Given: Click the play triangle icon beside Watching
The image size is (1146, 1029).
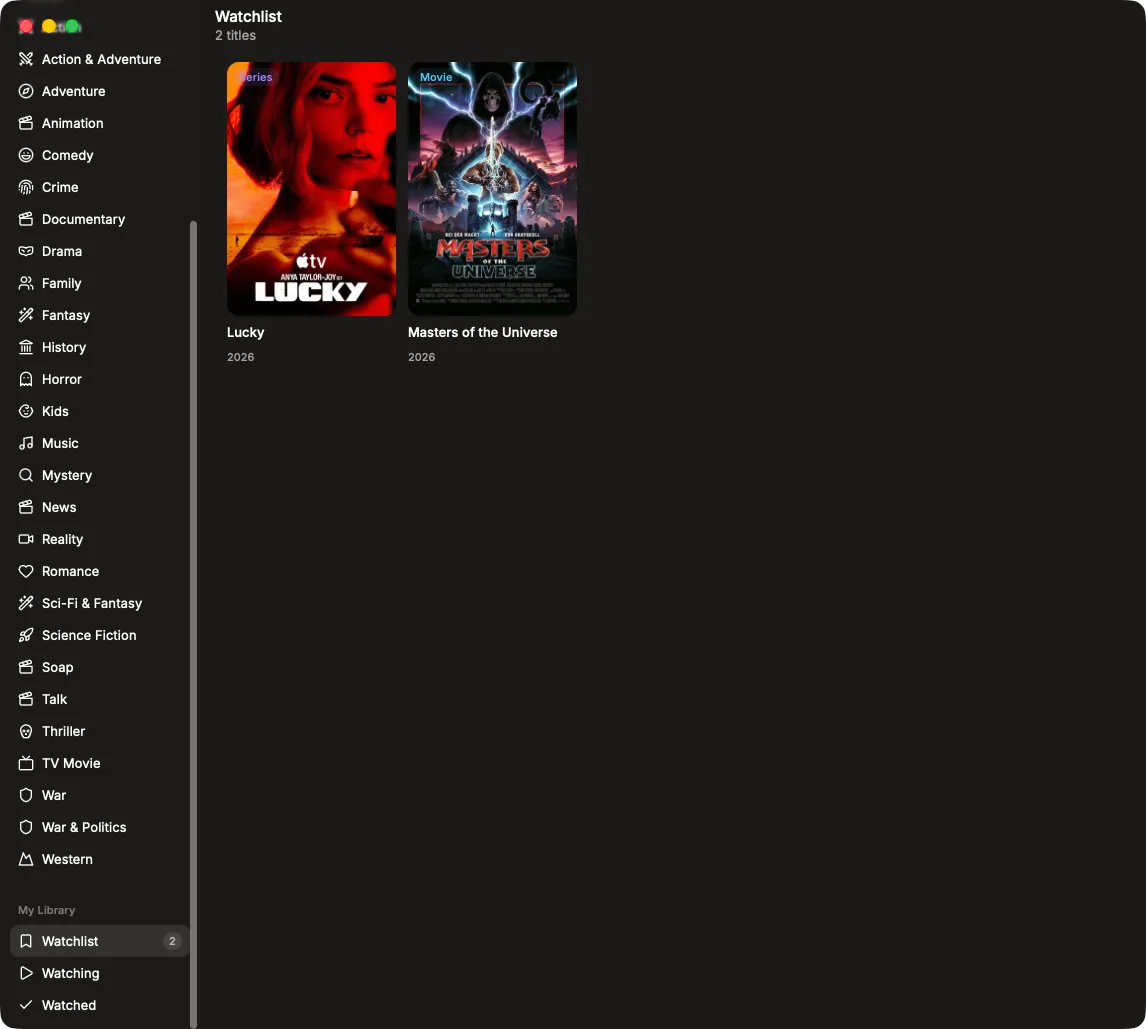Looking at the screenshot, I should tap(26, 973).
